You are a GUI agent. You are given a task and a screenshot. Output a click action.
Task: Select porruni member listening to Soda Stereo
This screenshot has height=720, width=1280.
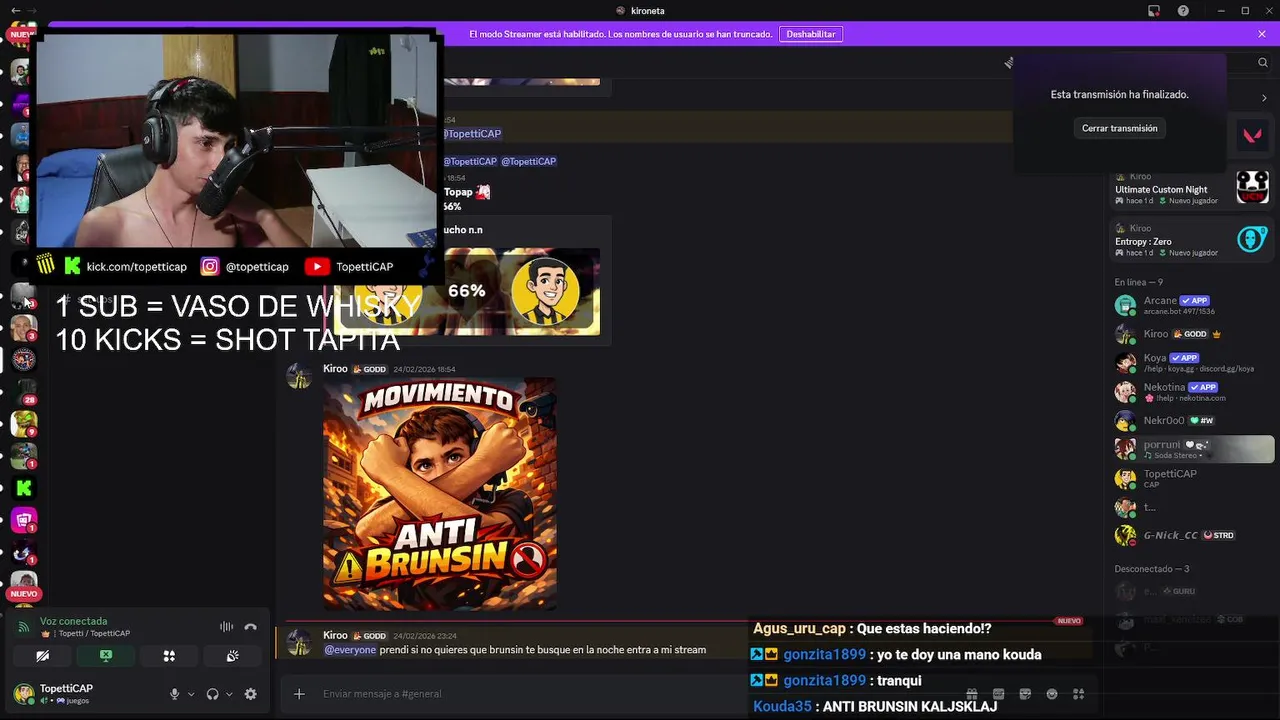pos(1192,449)
